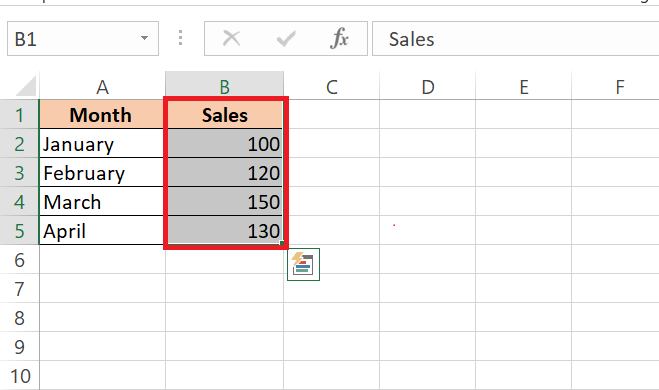Click the formula bar resize dots handle
This screenshot has width=659, height=390.
coord(181,38)
